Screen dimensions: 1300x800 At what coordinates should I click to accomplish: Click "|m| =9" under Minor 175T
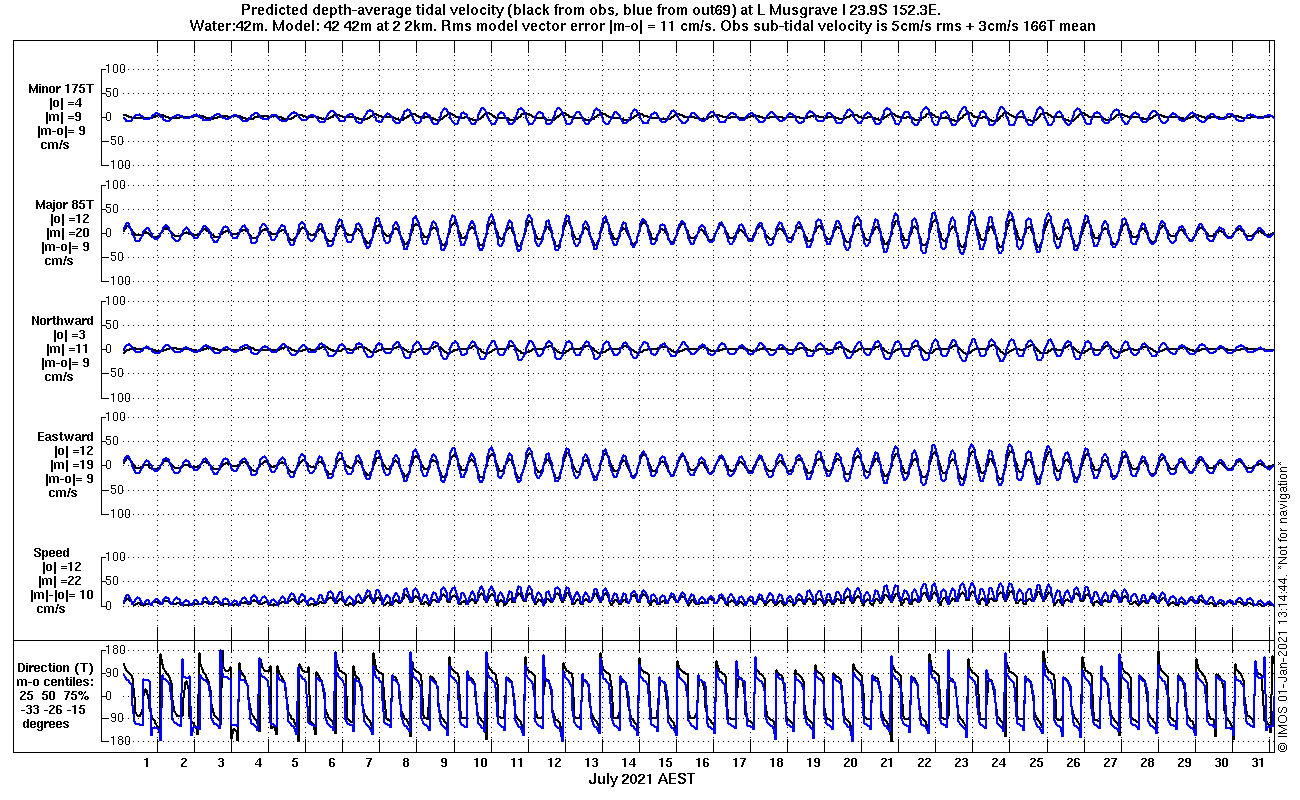tap(63, 117)
